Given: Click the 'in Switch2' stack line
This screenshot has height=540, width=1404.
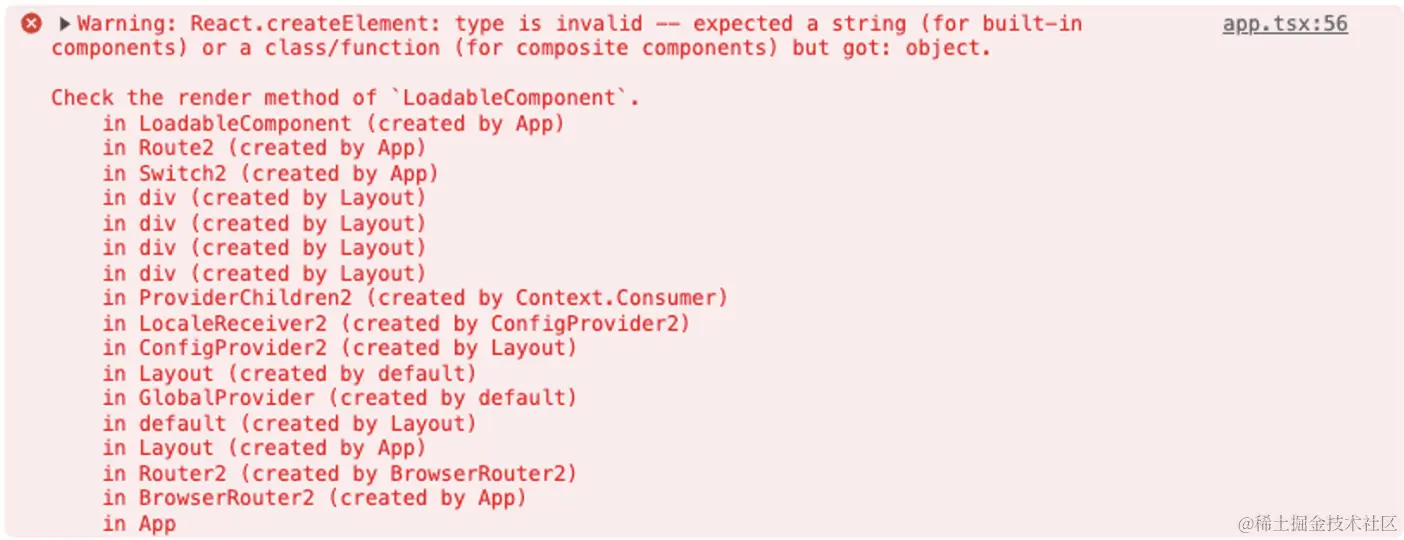Looking at the screenshot, I should click(270, 174).
